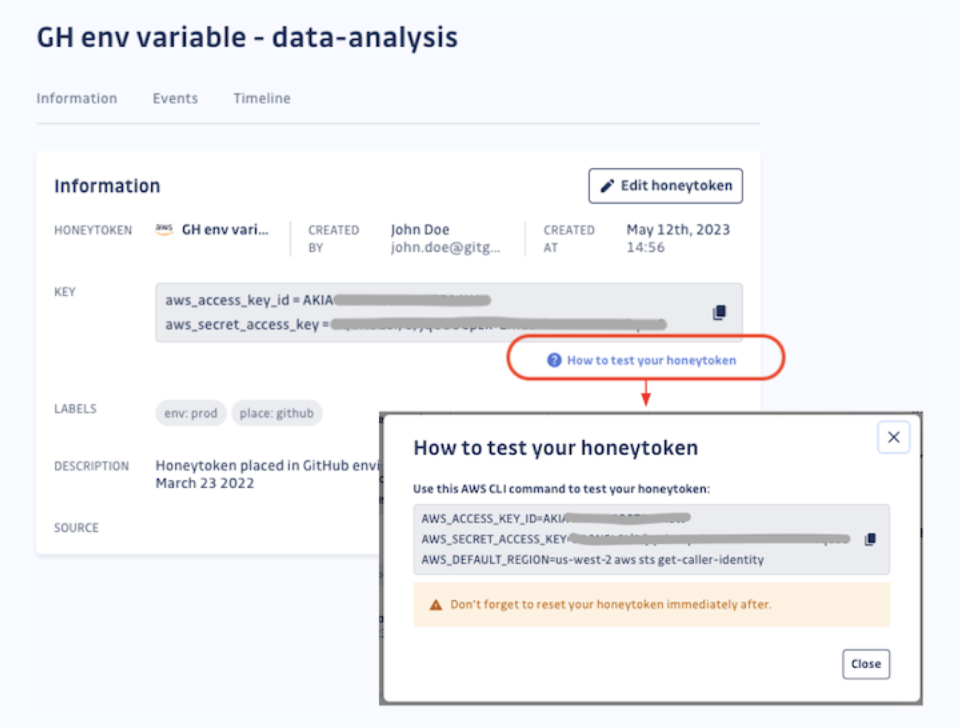Click the pencil icon on Edit honeytoken
960x728 pixels.
[x=607, y=186]
